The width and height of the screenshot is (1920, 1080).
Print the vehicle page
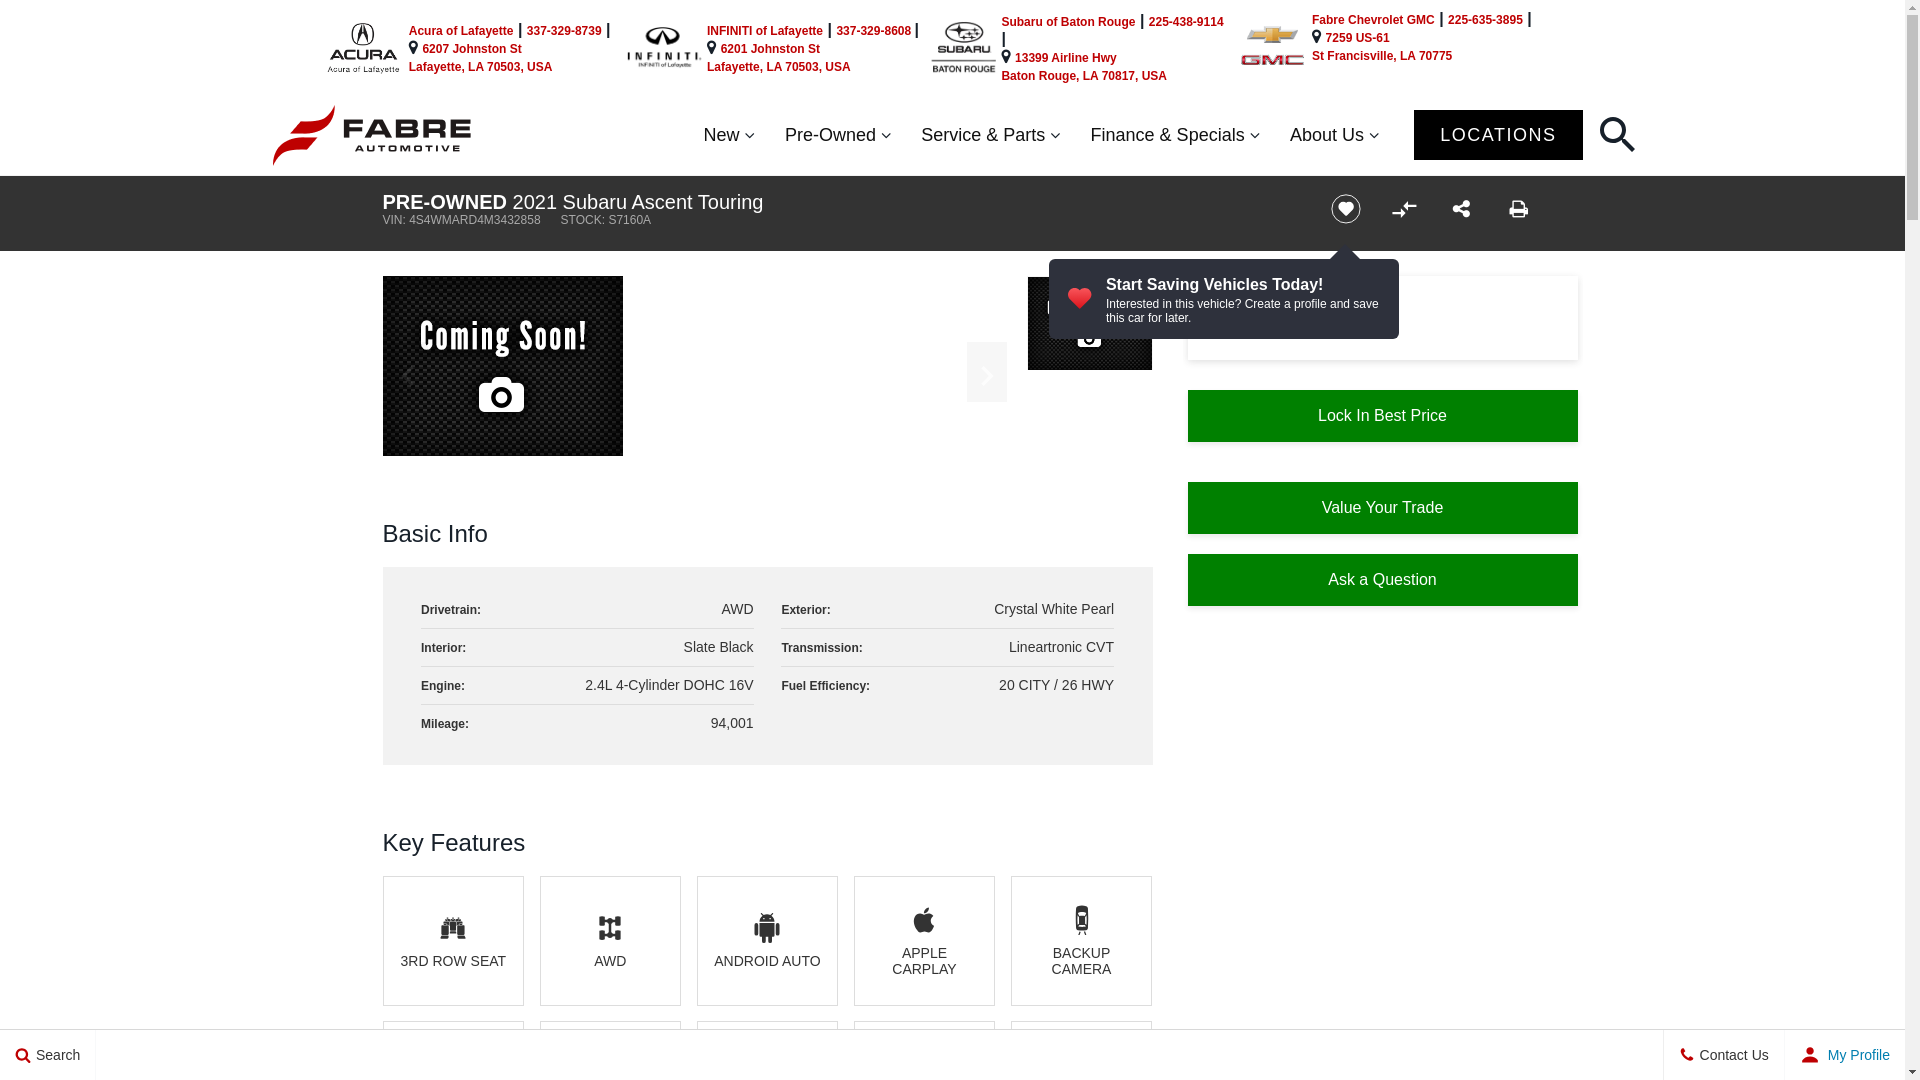pos(1518,209)
